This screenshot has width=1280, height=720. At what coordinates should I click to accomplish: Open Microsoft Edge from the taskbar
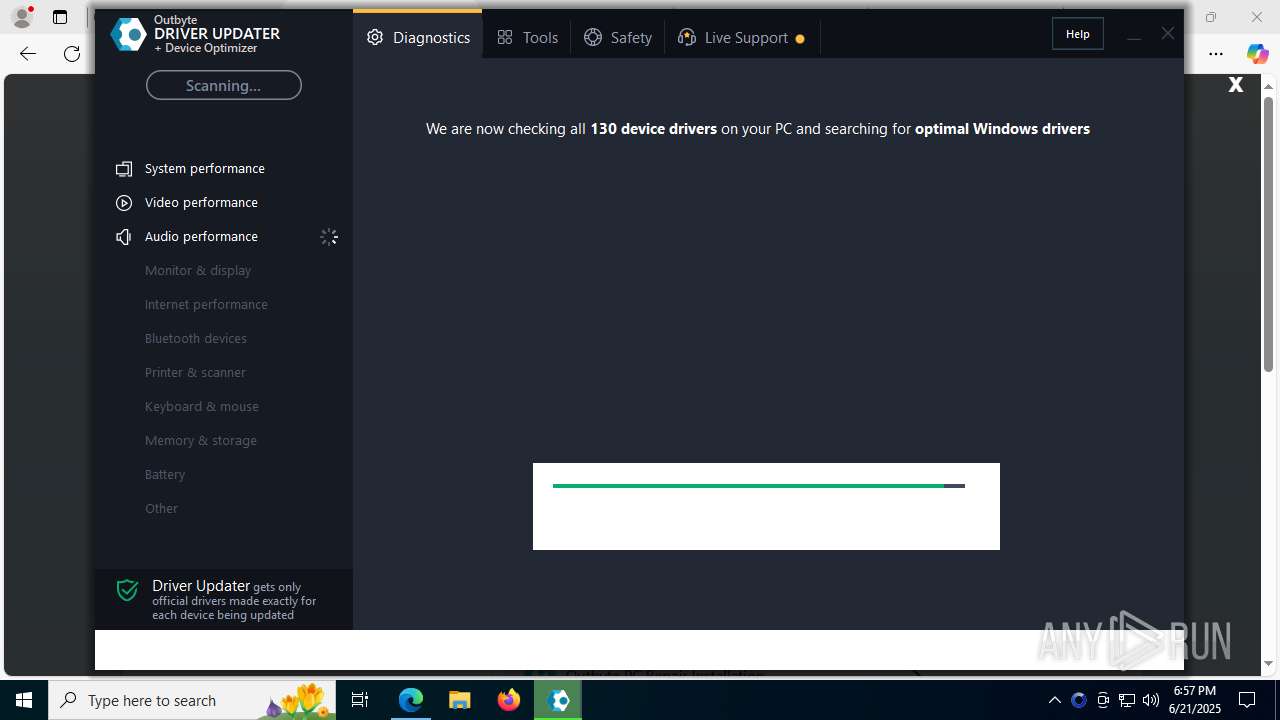click(411, 700)
